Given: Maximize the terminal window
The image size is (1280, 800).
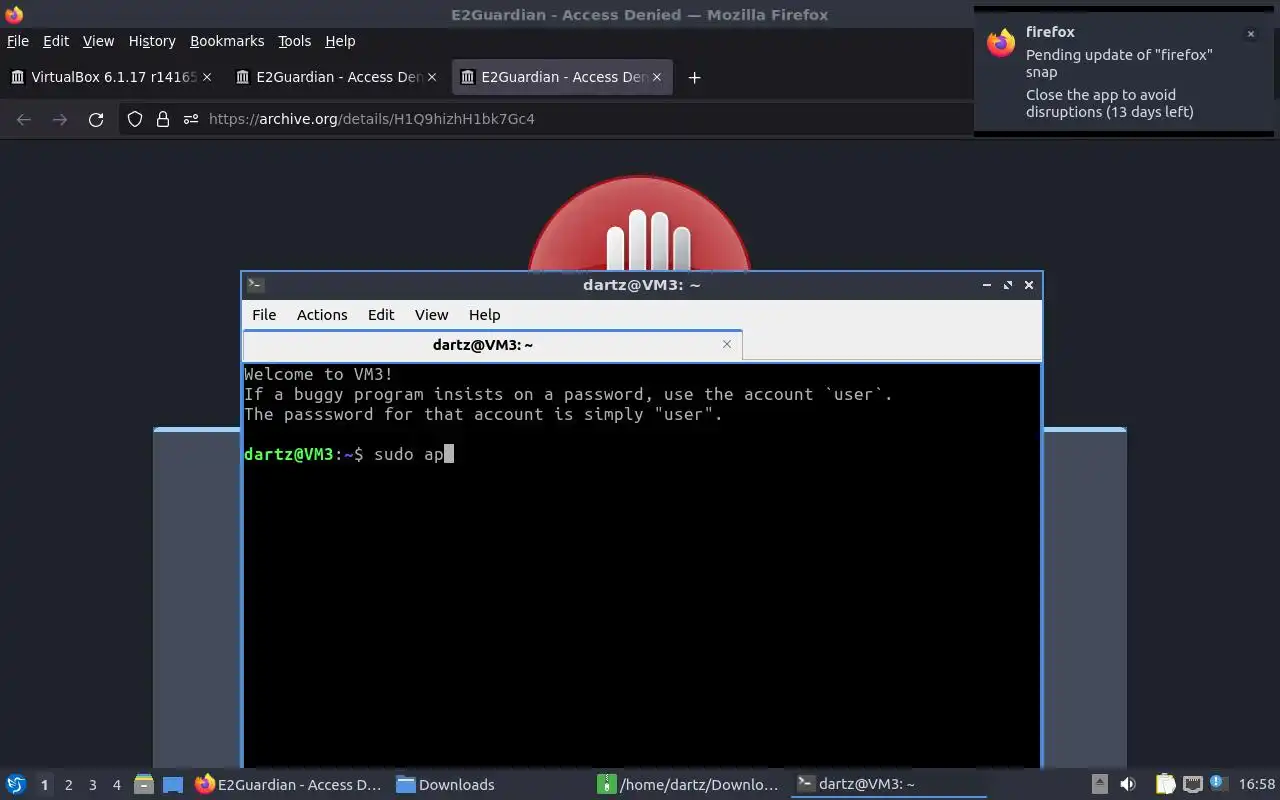Looking at the screenshot, I should click(x=1008, y=285).
